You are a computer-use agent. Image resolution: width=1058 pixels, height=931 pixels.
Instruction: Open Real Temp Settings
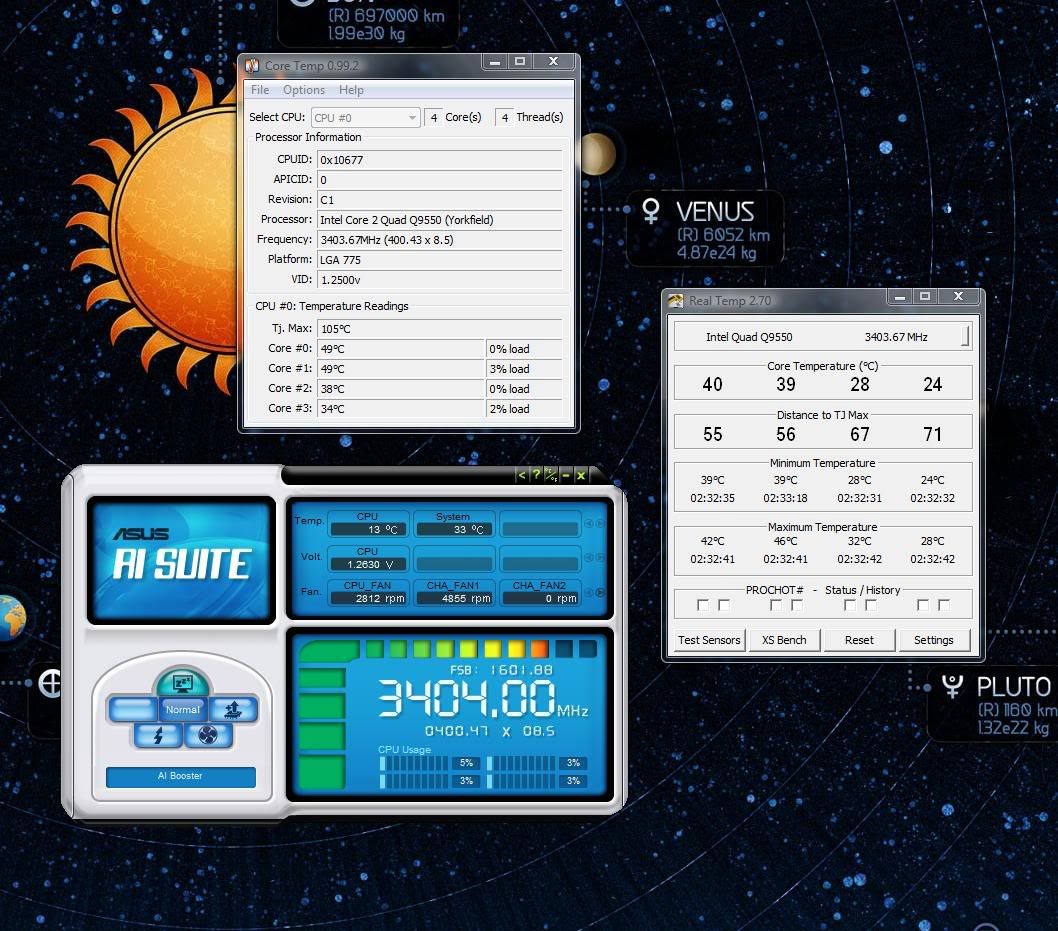934,640
